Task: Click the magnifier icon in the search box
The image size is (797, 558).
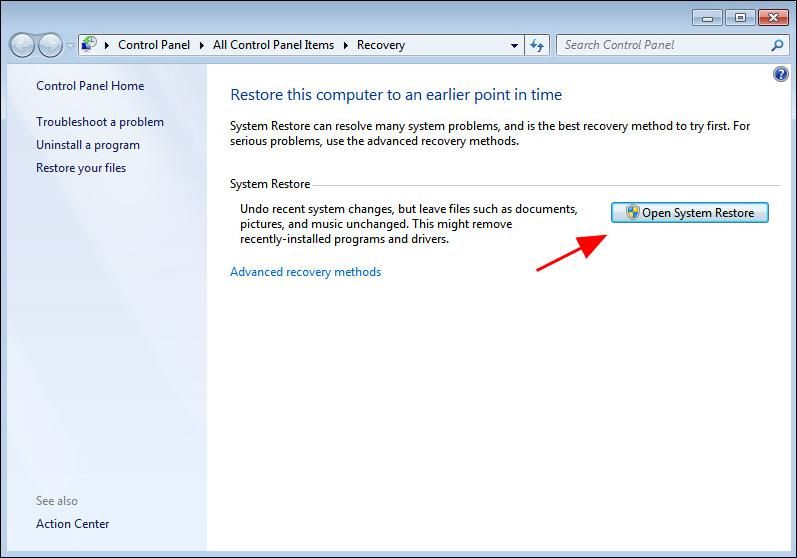Action: coord(777,45)
